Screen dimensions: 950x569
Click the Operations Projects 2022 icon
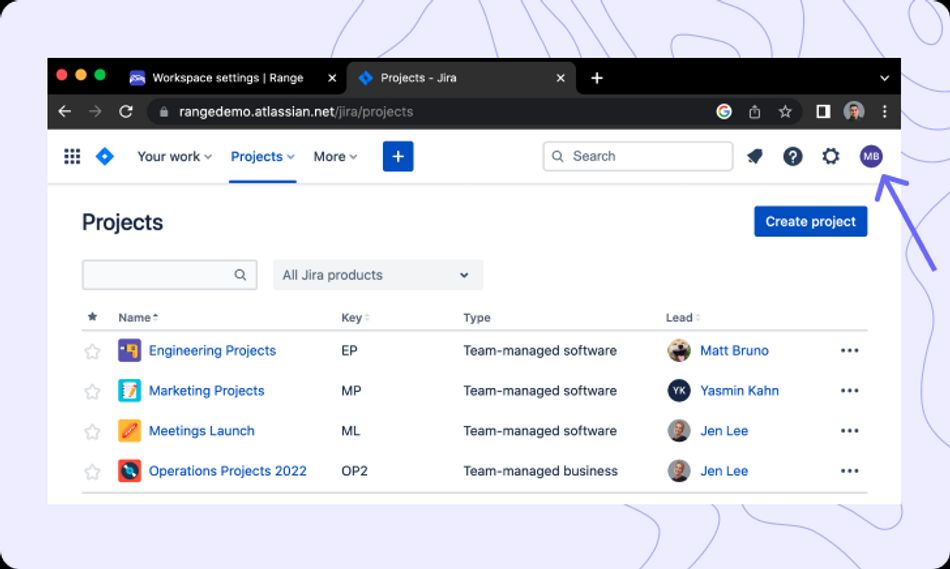130,471
